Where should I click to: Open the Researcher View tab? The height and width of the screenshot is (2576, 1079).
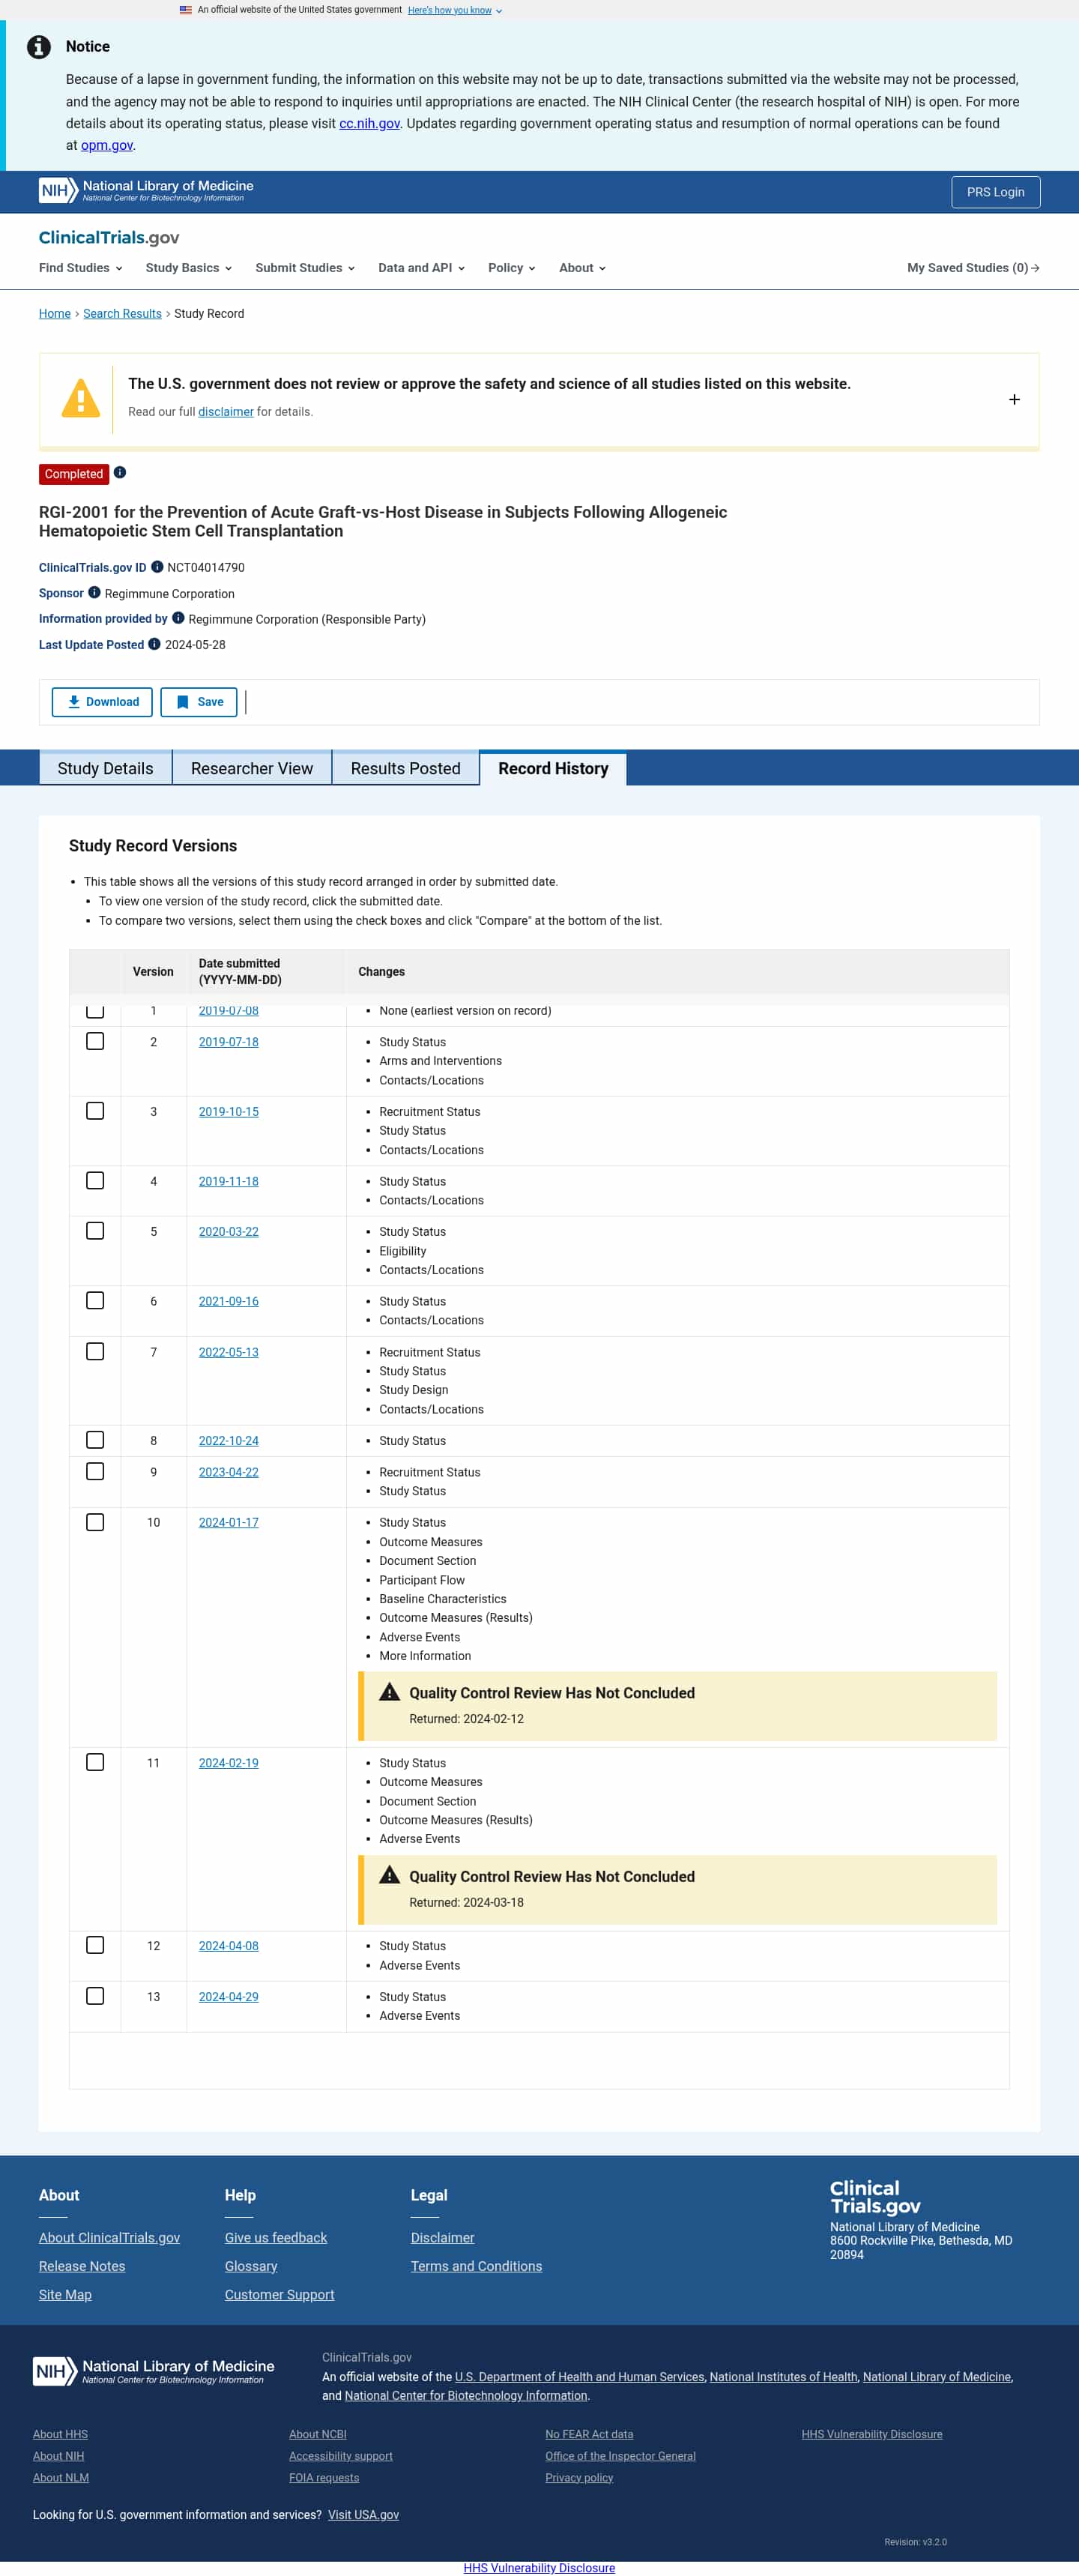point(252,768)
